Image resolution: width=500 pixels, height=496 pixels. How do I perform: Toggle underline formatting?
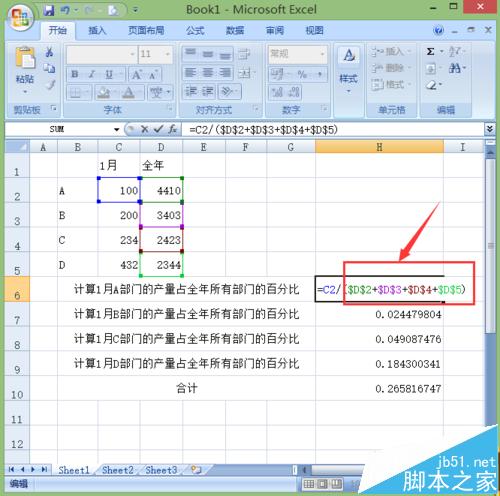(x=109, y=74)
